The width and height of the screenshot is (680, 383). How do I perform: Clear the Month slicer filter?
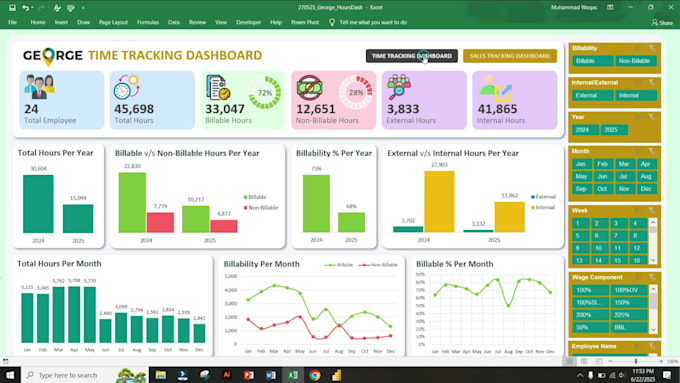[652, 151]
